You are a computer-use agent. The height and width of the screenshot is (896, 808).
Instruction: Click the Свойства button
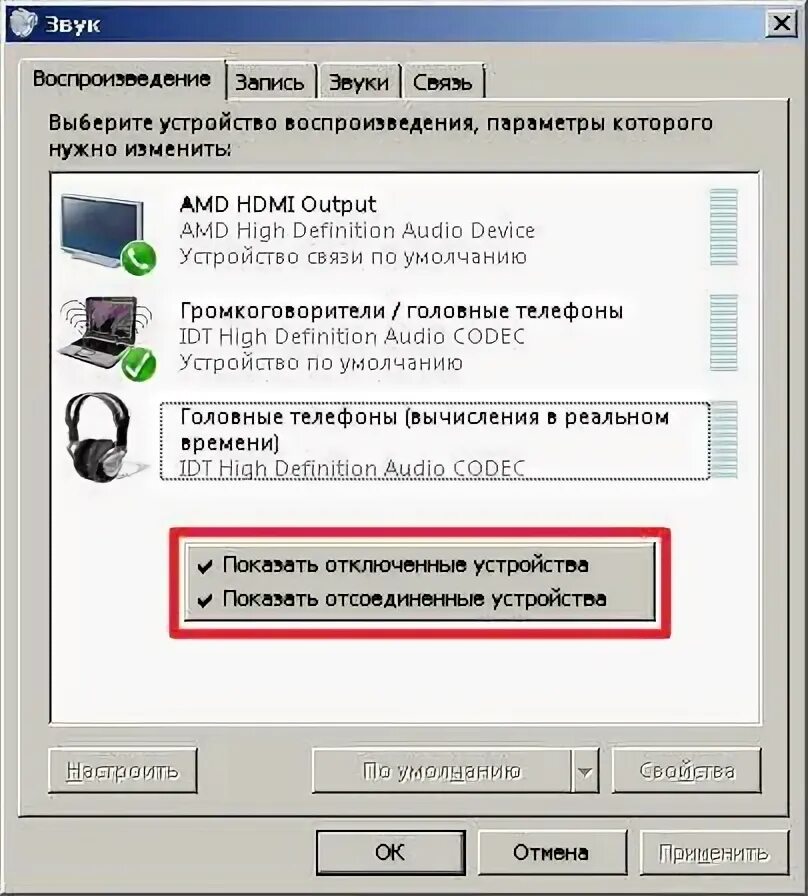pyautogui.click(x=686, y=771)
